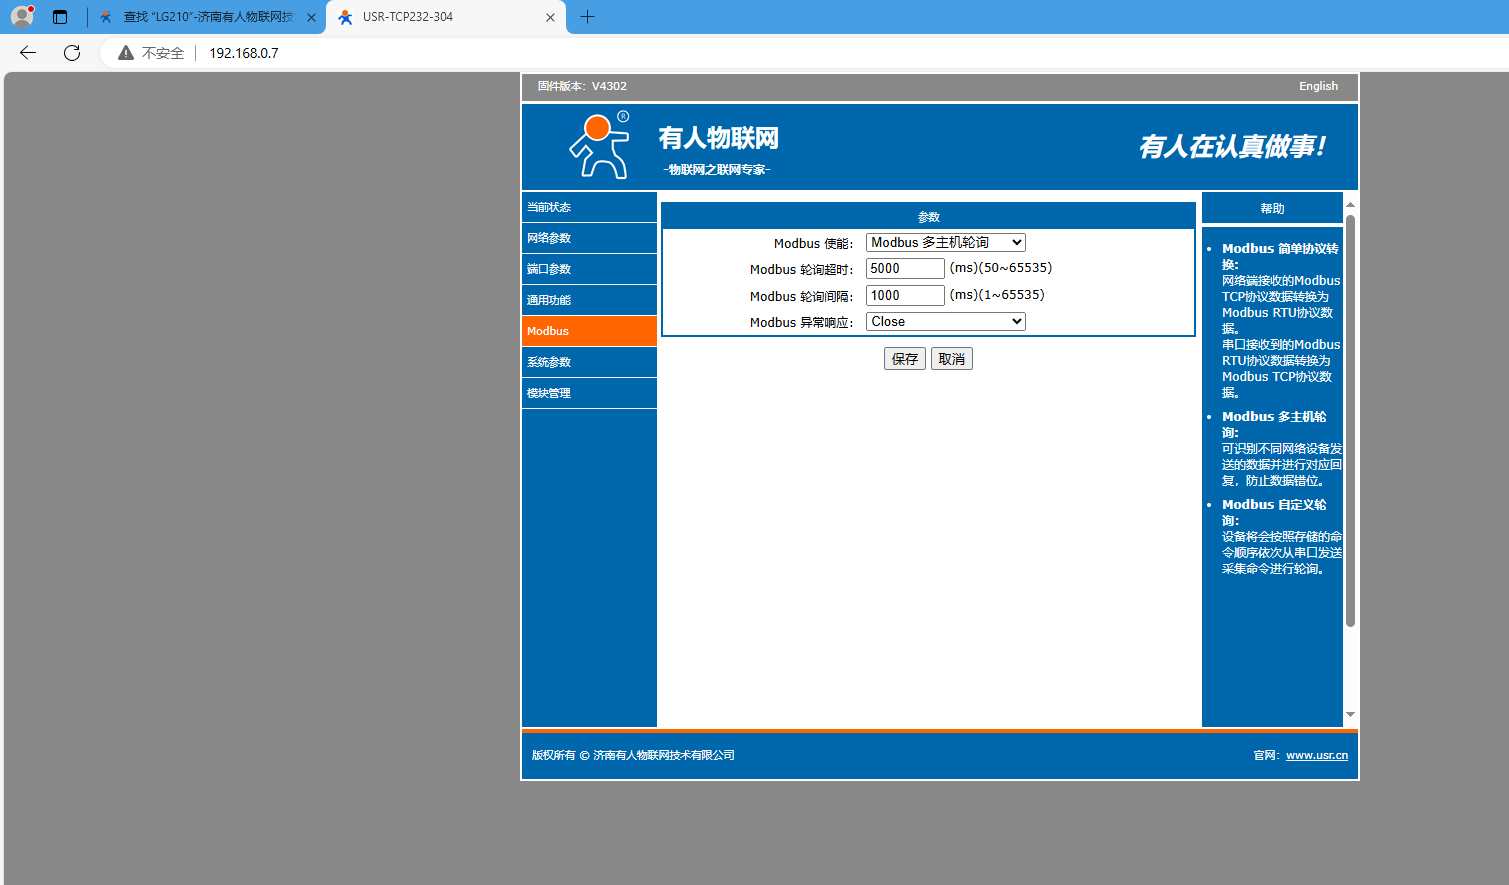Close the USR-TCP232-304 tab
The height and width of the screenshot is (885, 1509).
550,17
